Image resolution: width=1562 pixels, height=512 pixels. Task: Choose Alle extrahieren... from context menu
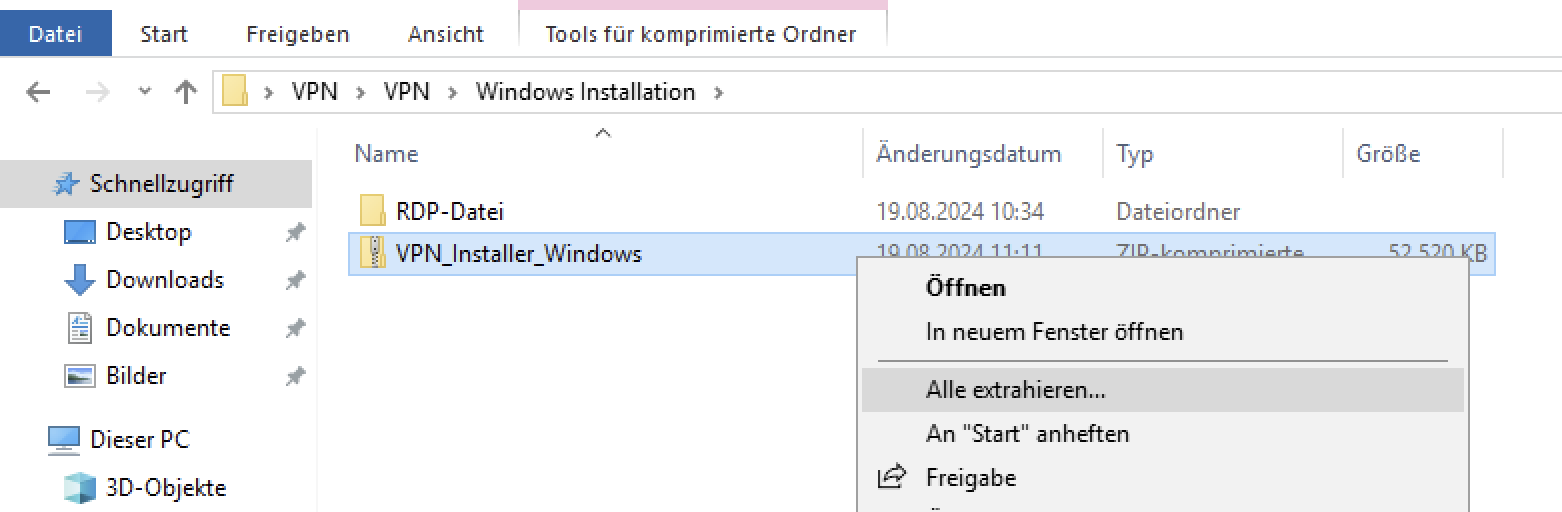tap(1015, 390)
